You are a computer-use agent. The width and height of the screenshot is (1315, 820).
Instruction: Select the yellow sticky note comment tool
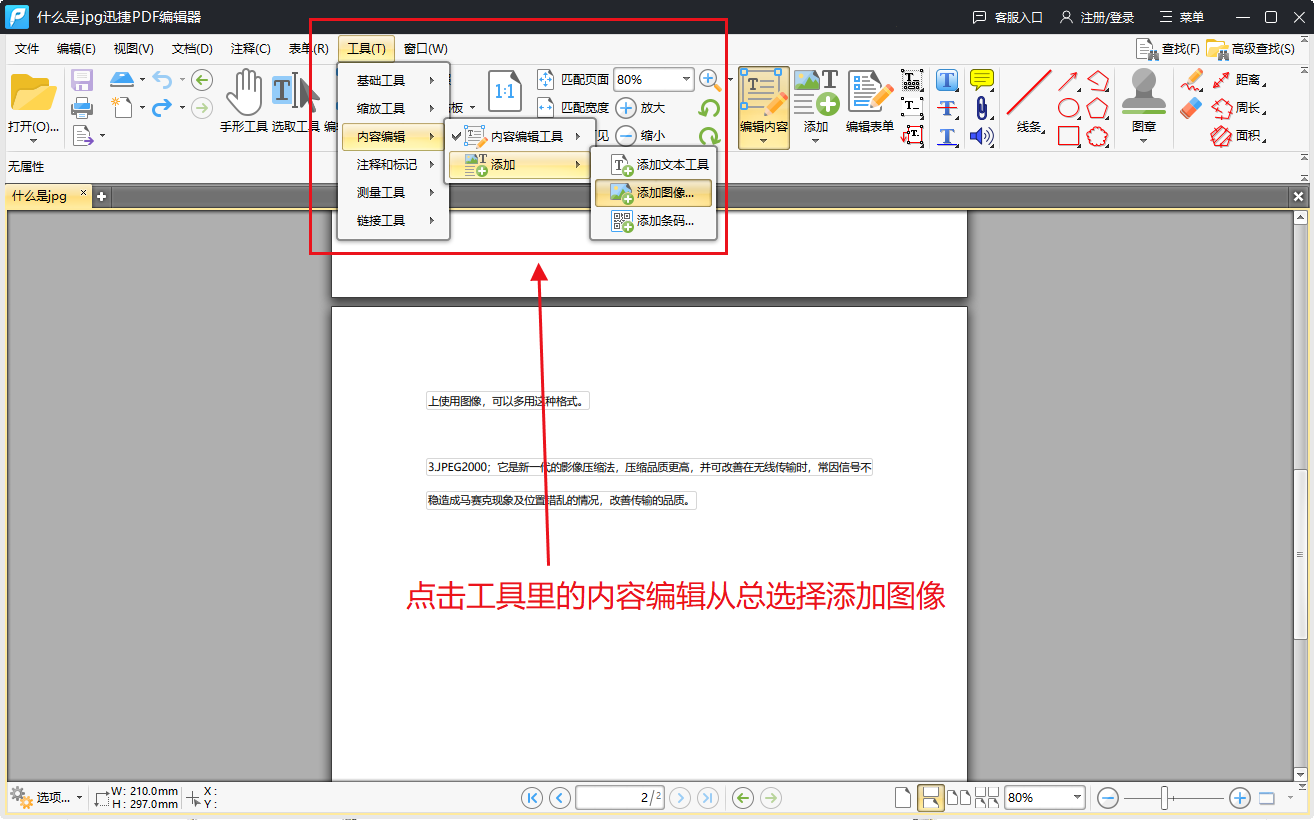click(x=982, y=80)
